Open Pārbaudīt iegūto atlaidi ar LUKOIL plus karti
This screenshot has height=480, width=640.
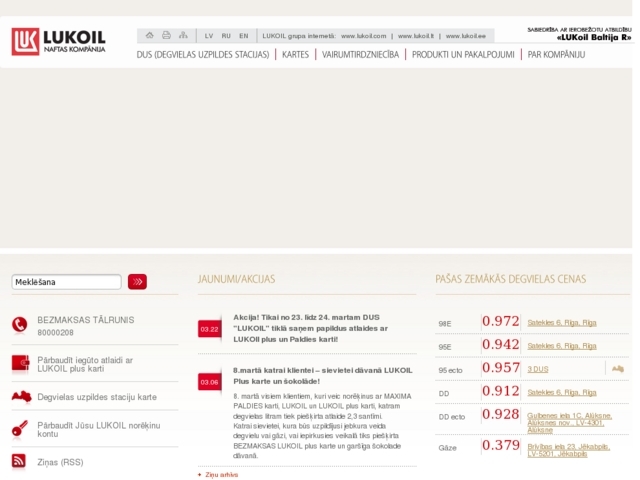click(x=85, y=364)
